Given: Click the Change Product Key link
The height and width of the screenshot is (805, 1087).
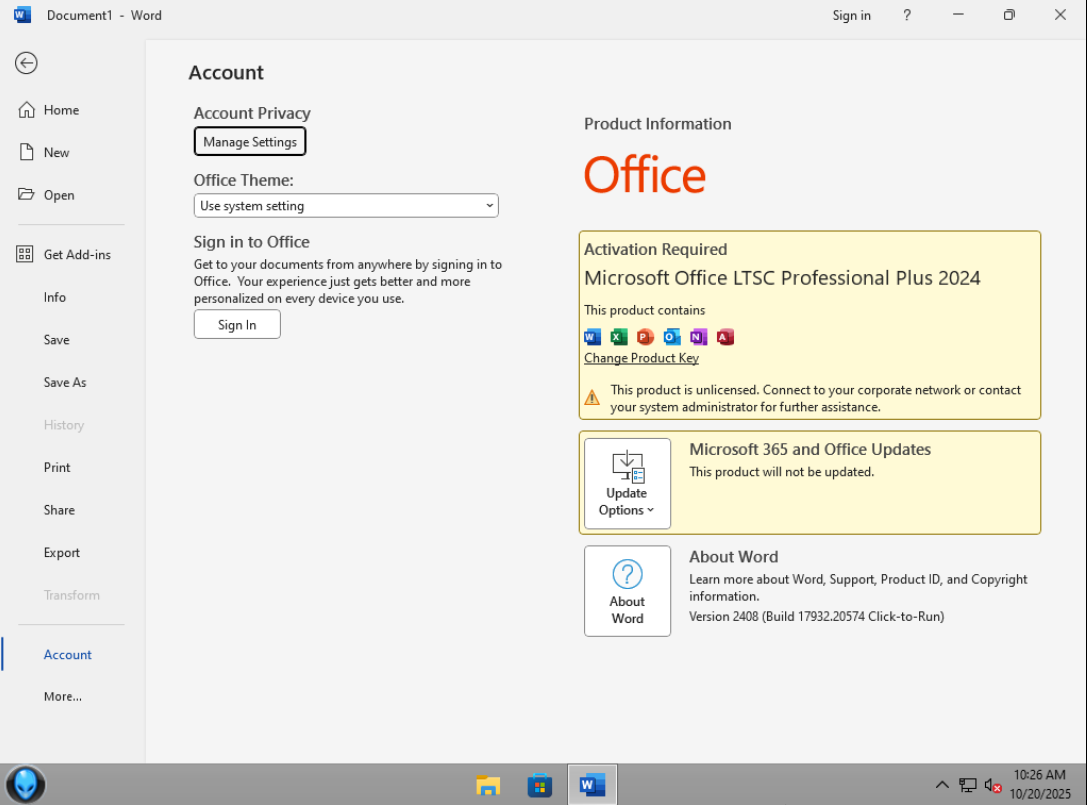Looking at the screenshot, I should click(x=641, y=358).
